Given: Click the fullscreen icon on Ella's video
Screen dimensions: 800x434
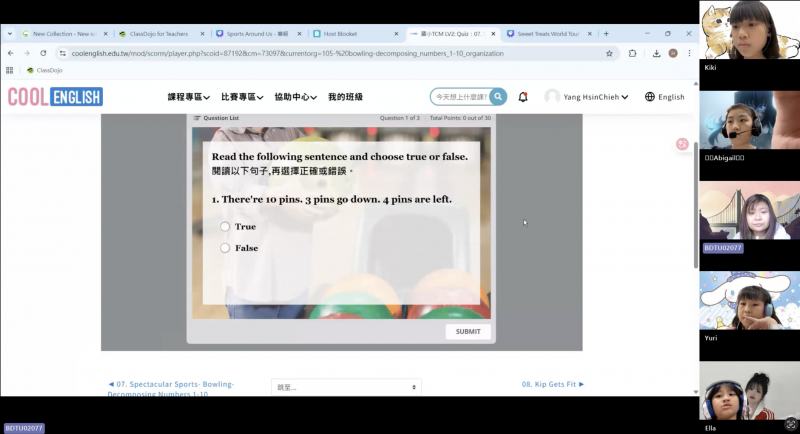Looking at the screenshot, I should pyautogui.click(x=791, y=424).
